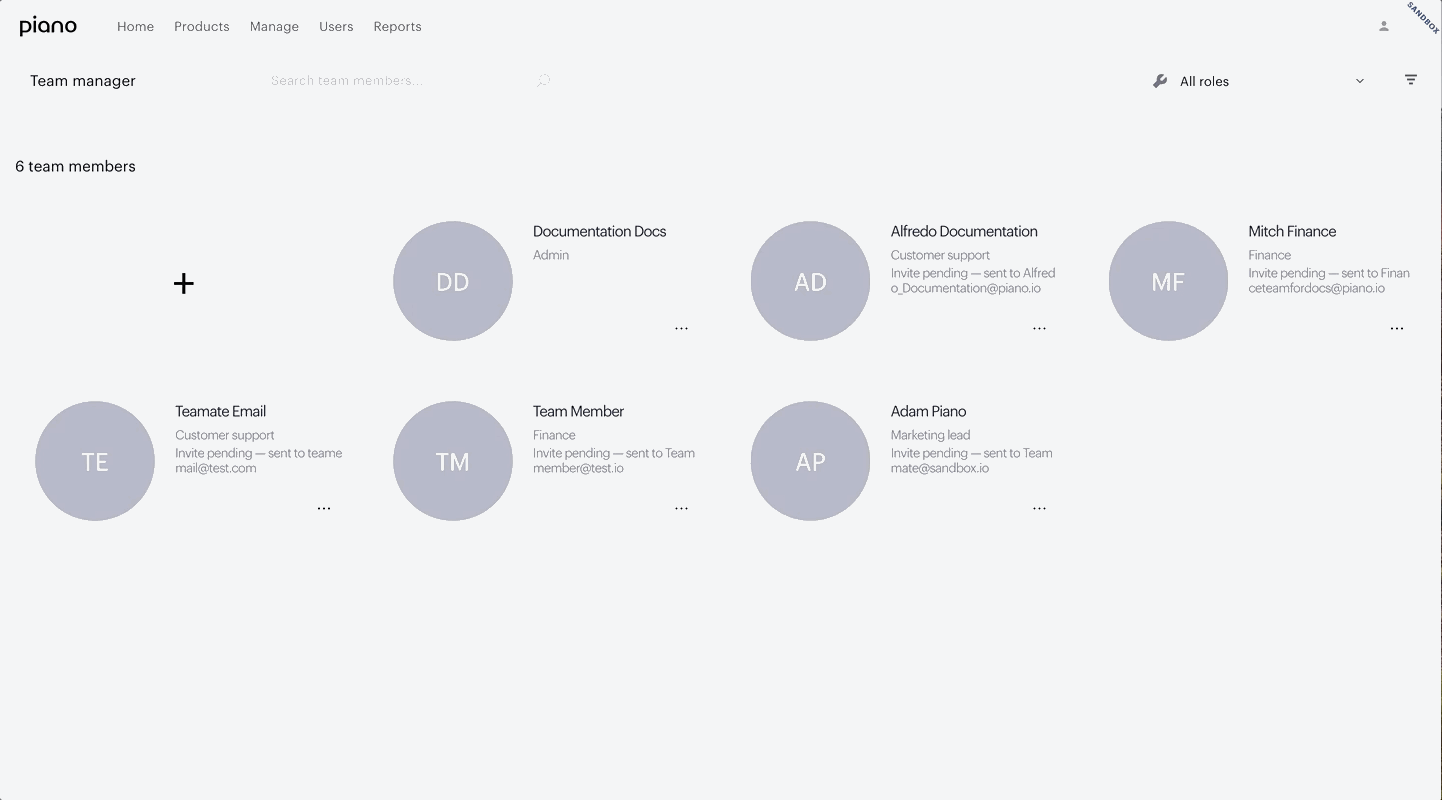Viewport: 1442px width, 800px height.
Task: Click the Home link
Action: click(135, 26)
